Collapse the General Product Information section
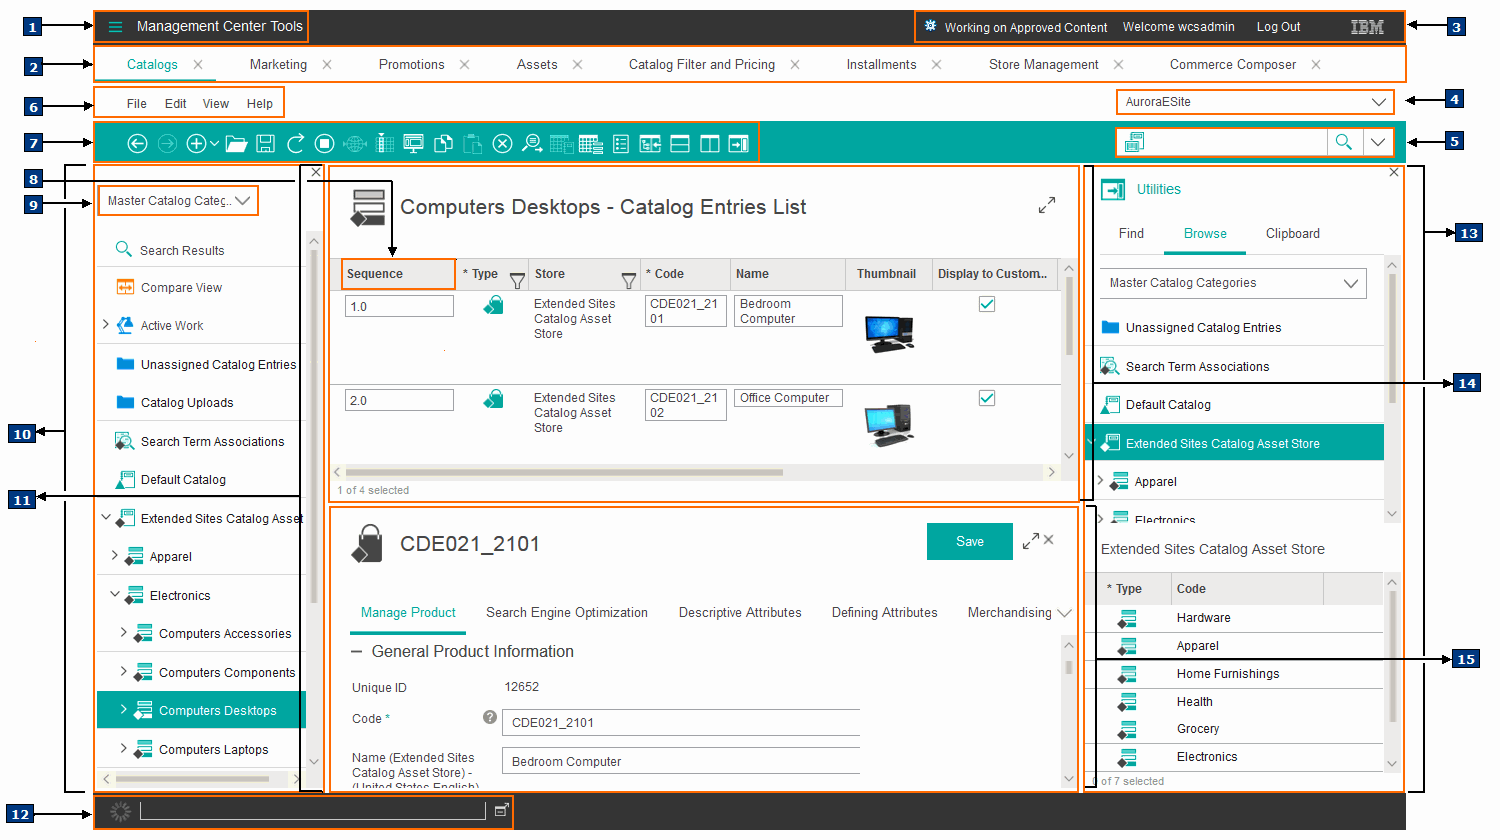The image size is (1500, 840). [356, 651]
